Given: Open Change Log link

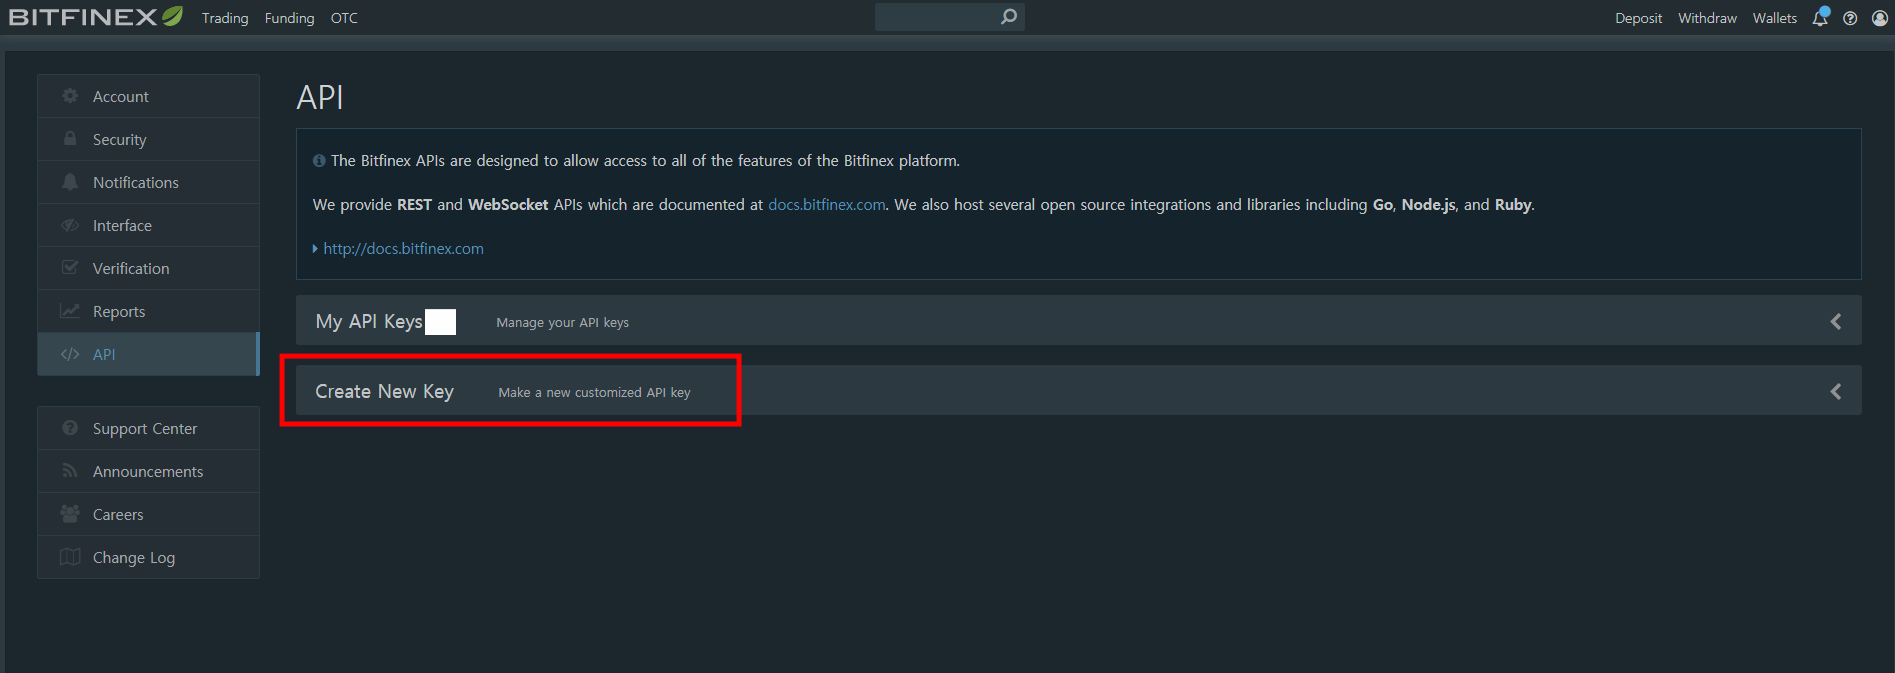Looking at the screenshot, I should (148, 557).
